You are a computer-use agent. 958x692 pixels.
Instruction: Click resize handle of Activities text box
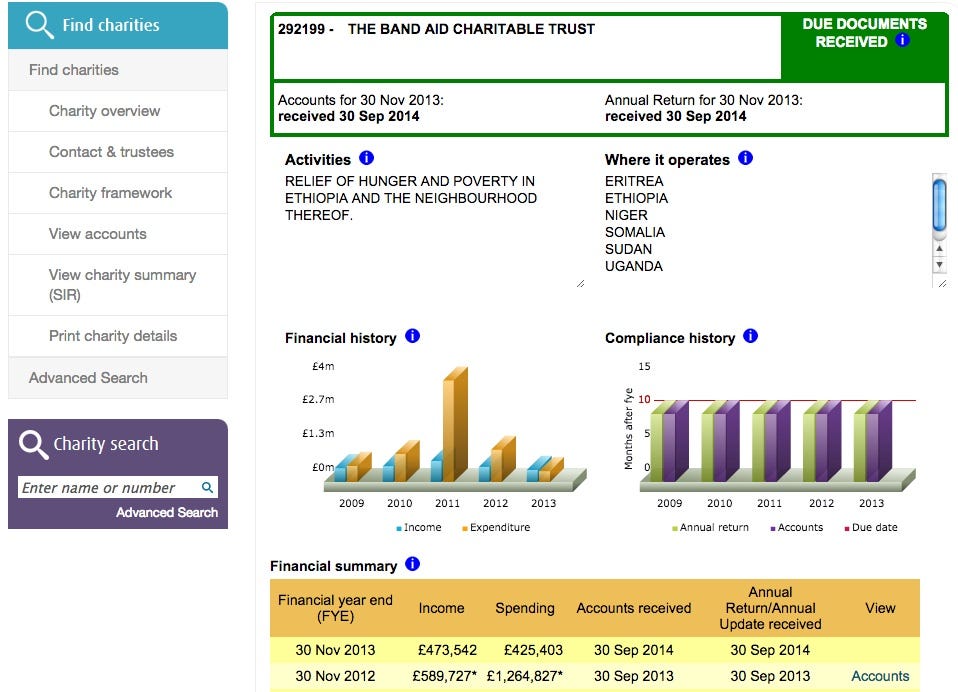580,283
